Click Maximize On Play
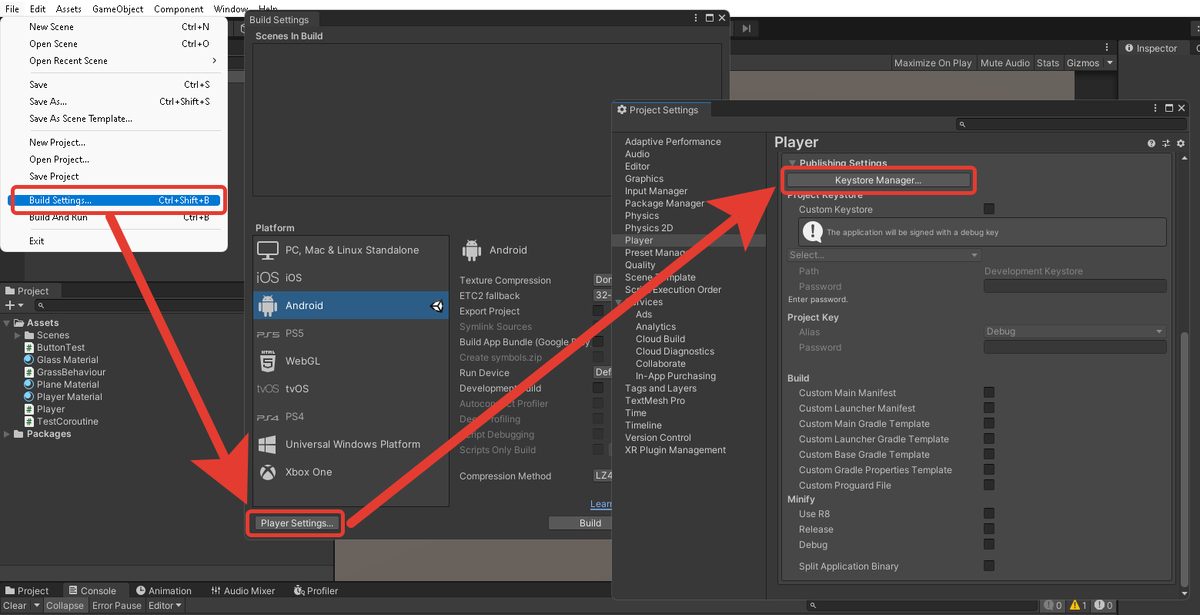This screenshot has height=615, width=1200. pyautogui.click(x=933, y=63)
